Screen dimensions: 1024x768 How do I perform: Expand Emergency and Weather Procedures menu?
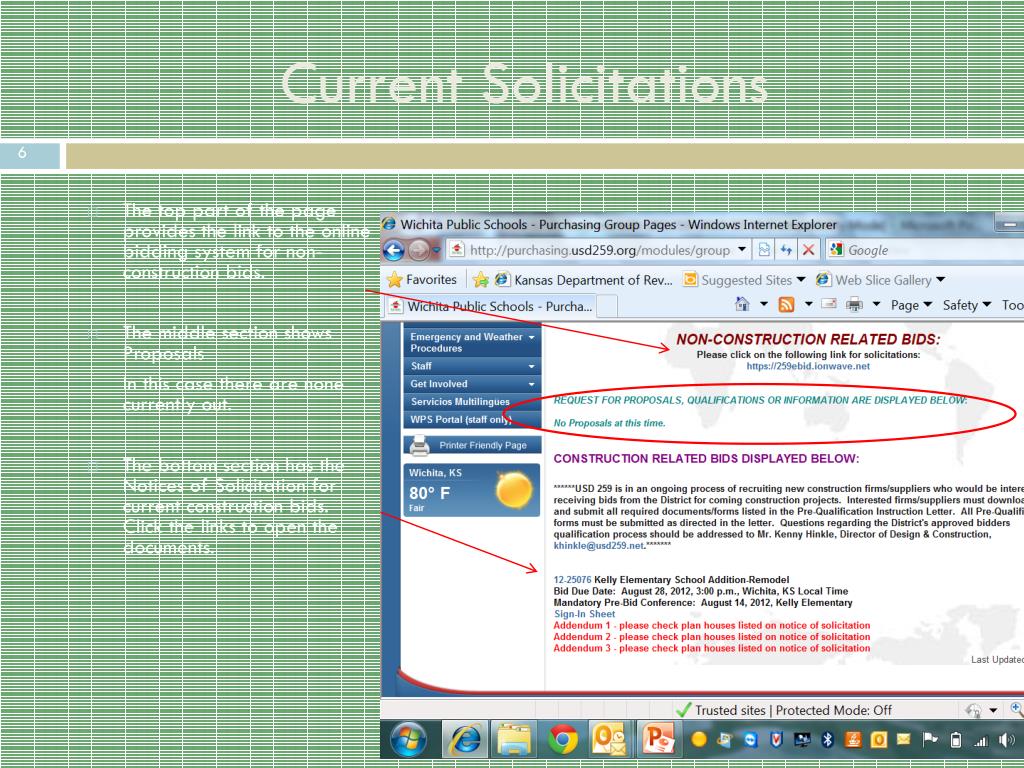tap(472, 342)
